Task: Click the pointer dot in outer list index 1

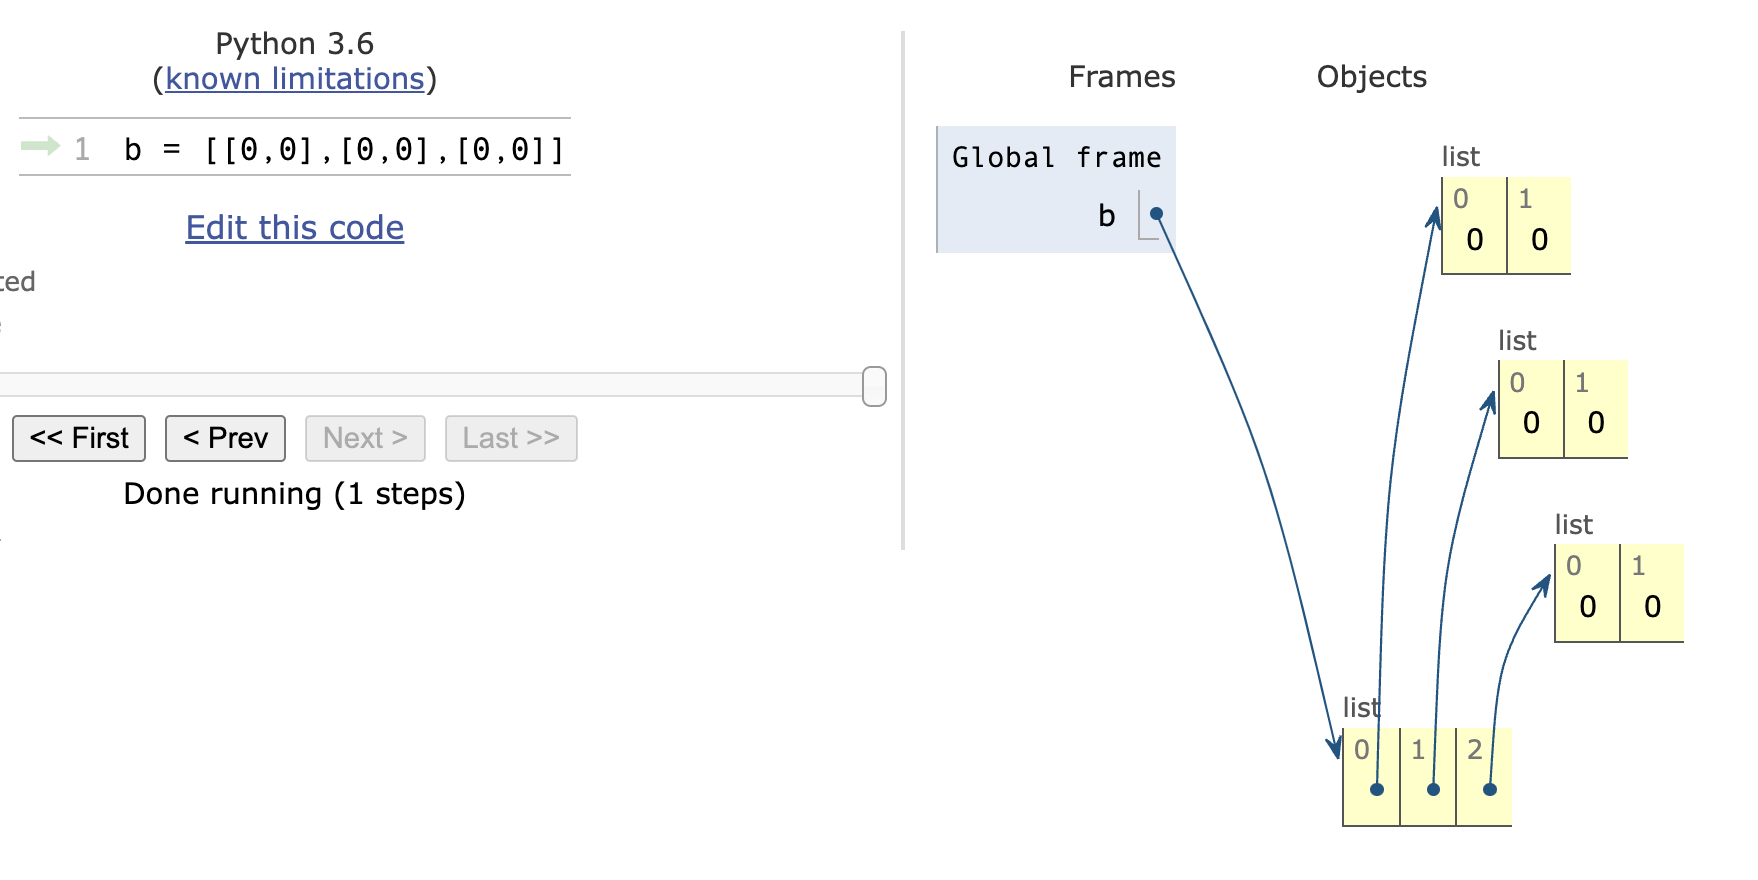Action: 1433,789
